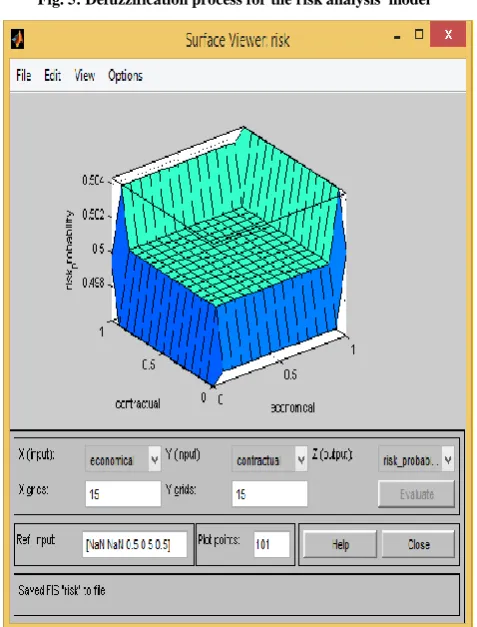The image size is (477, 627).
Task: Click the 'Plot points:' label
Action: pyautogui.click(x=219, y=540)
